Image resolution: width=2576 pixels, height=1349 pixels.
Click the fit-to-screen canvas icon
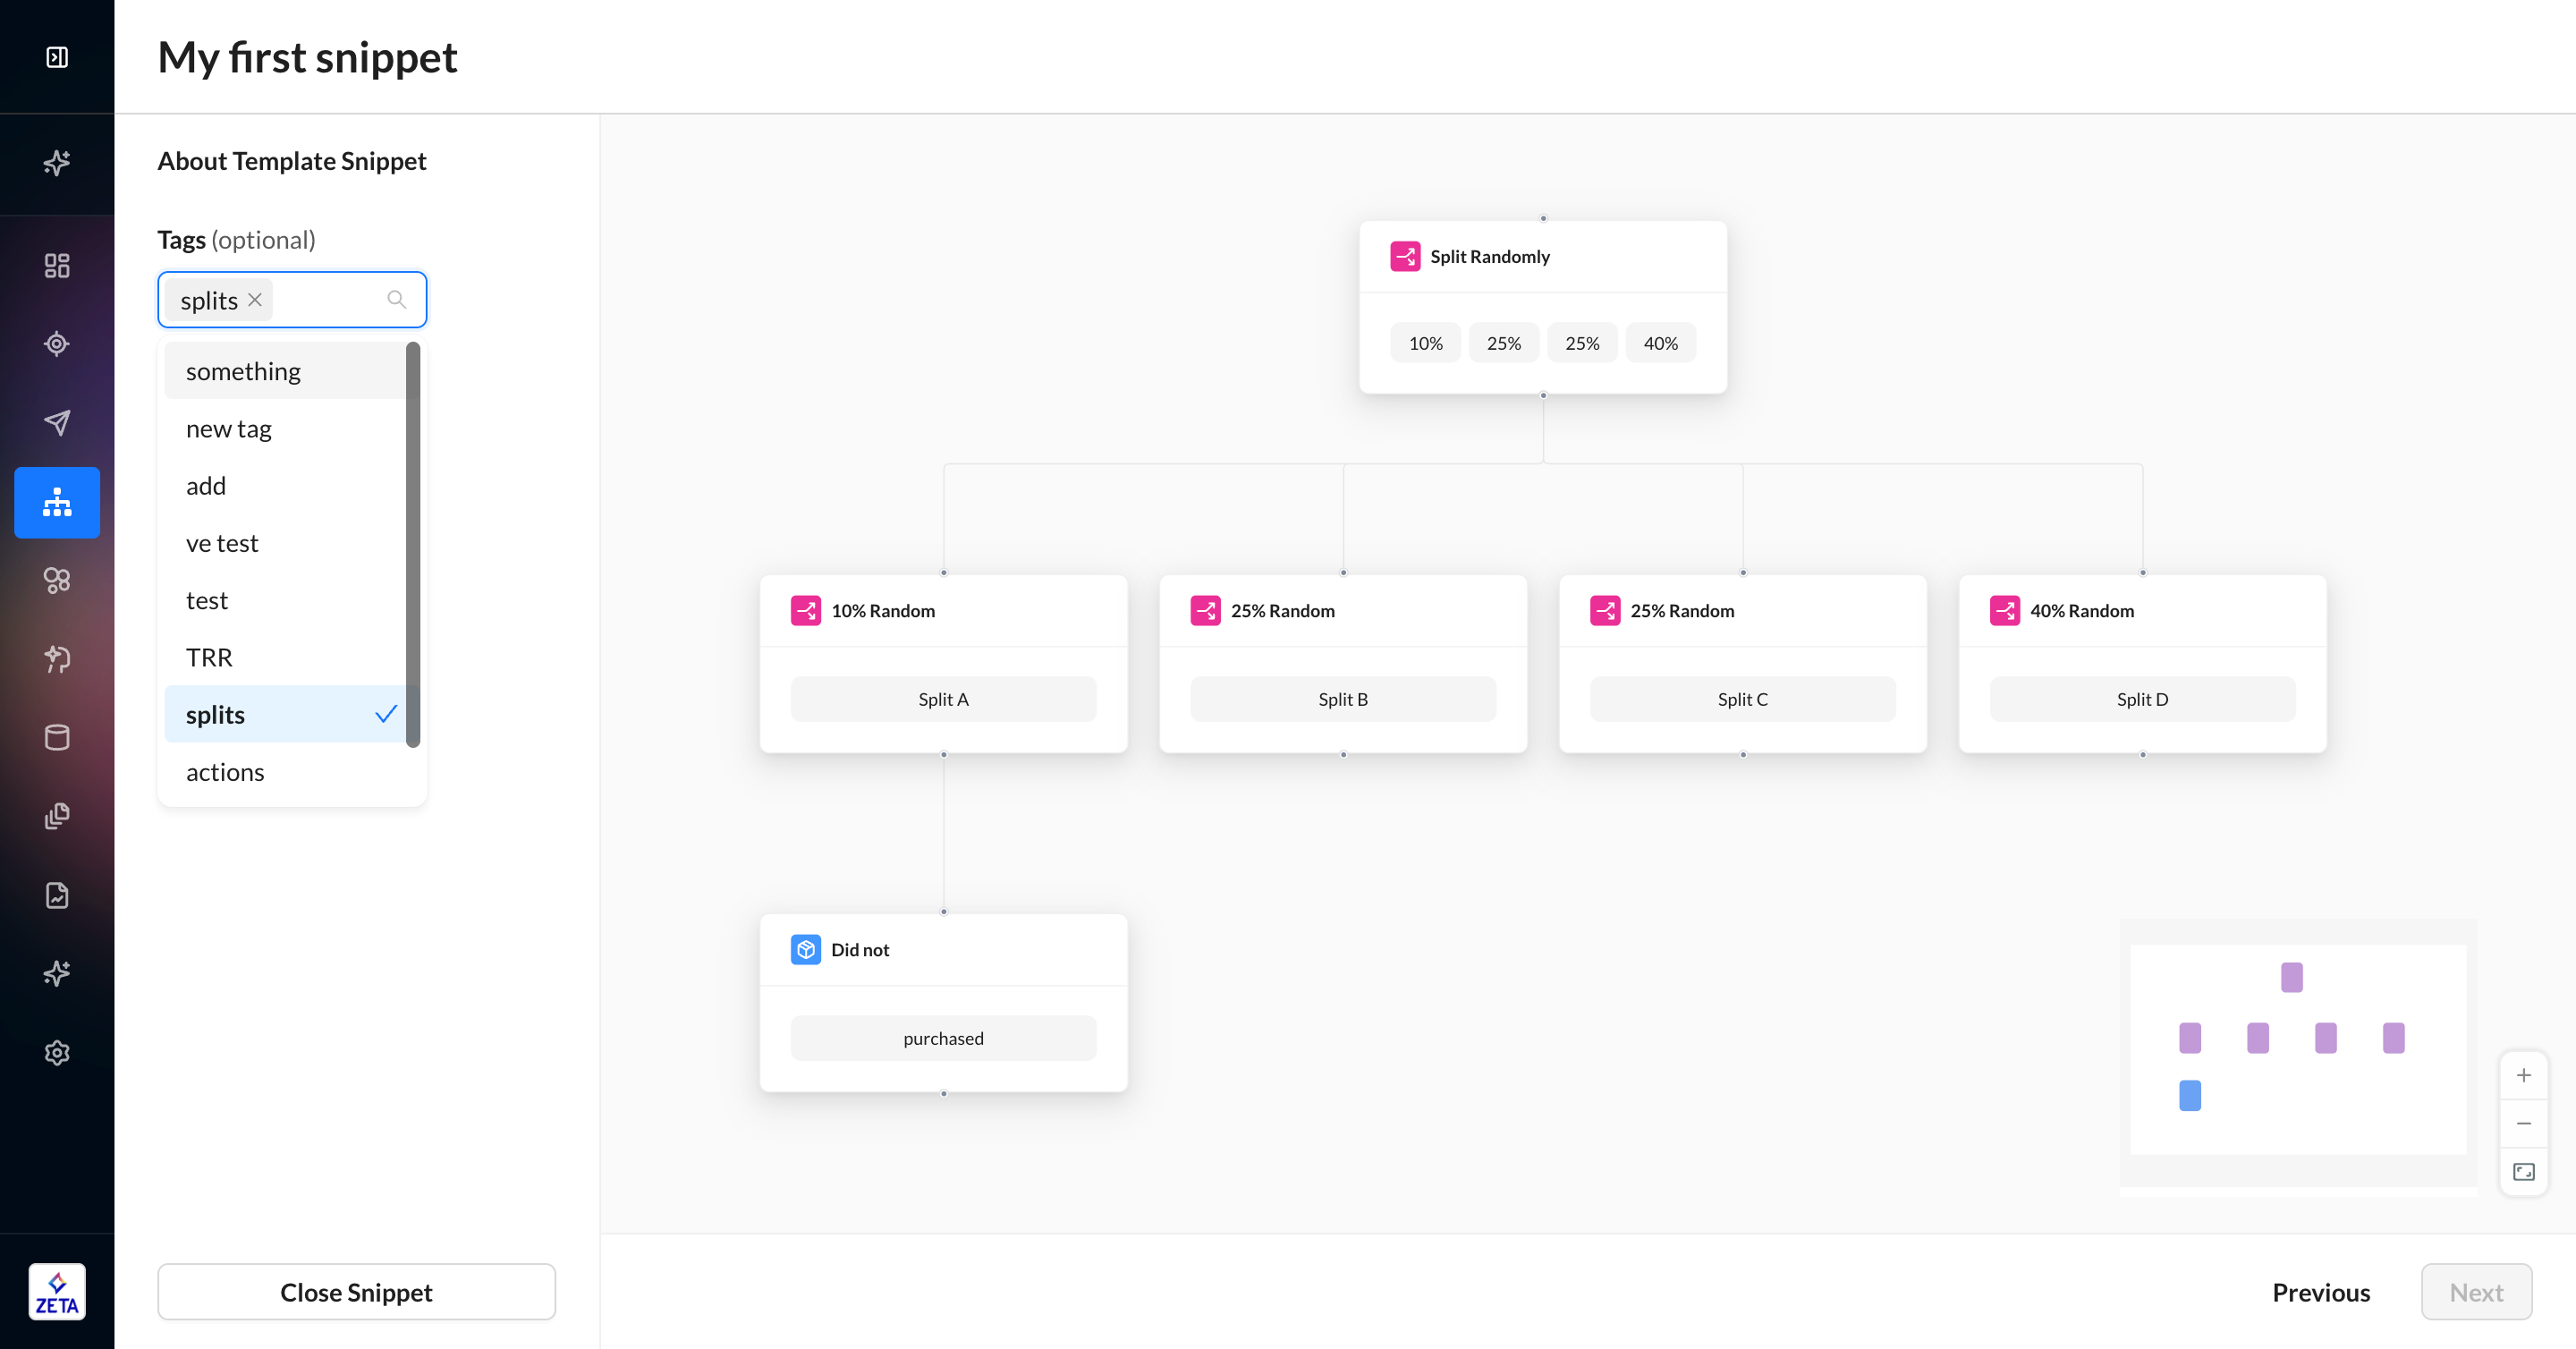(x=2523, y=1172)
